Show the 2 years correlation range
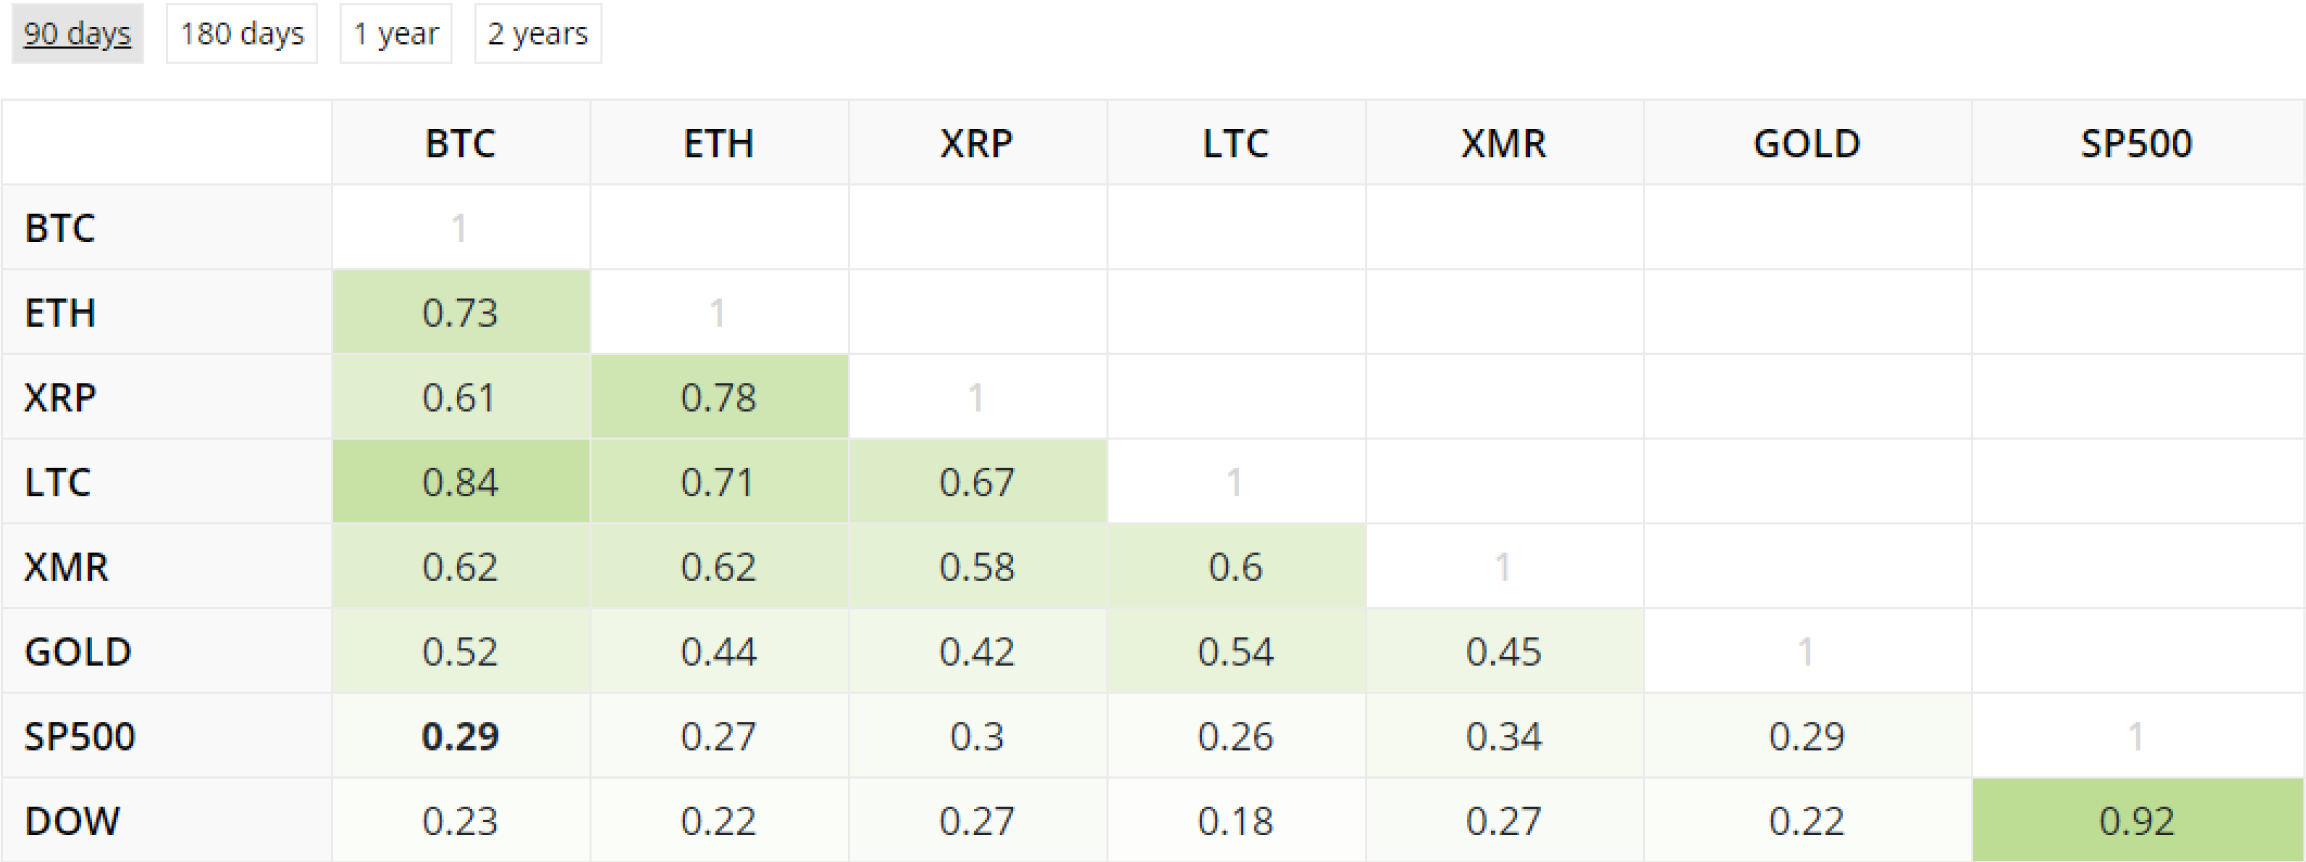 tap(538, 34)
